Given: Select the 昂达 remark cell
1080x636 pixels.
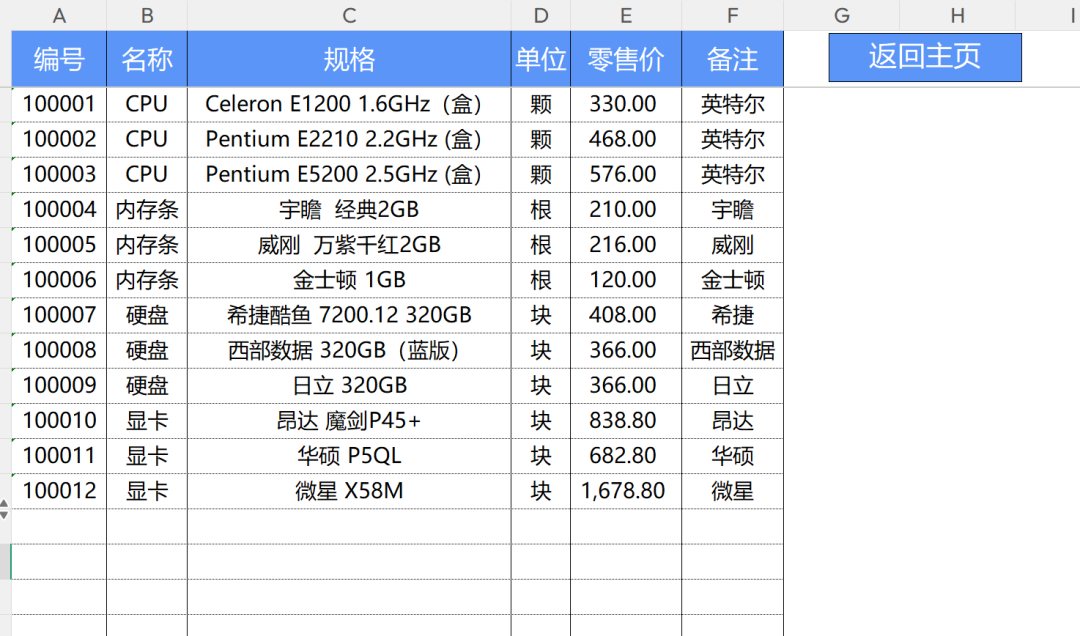Looking at the screenshot, I should tap(732, 421).
